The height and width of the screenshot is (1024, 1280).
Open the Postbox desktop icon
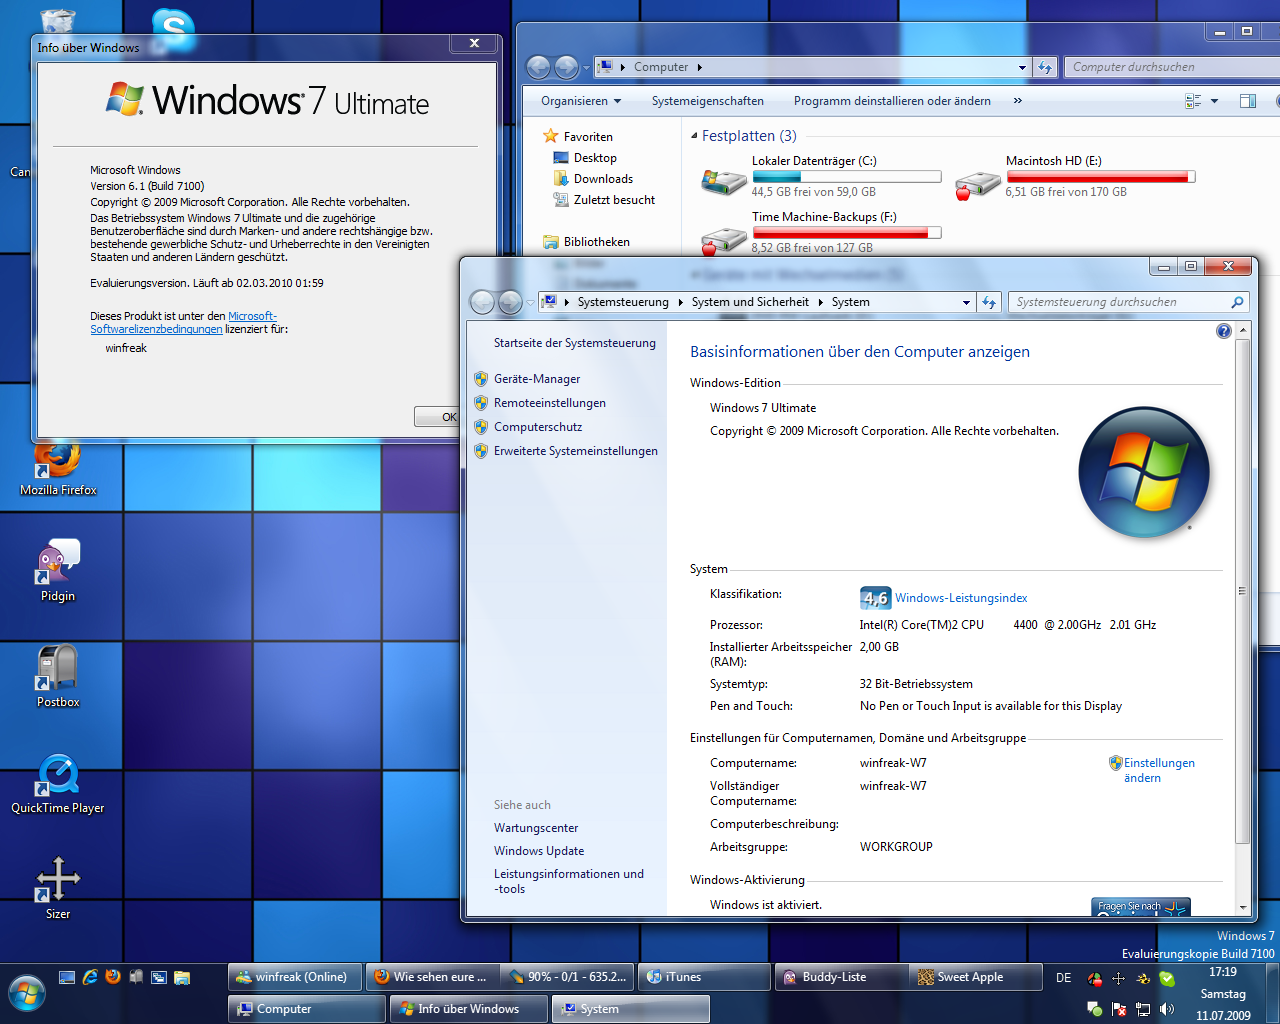[57, 670]
